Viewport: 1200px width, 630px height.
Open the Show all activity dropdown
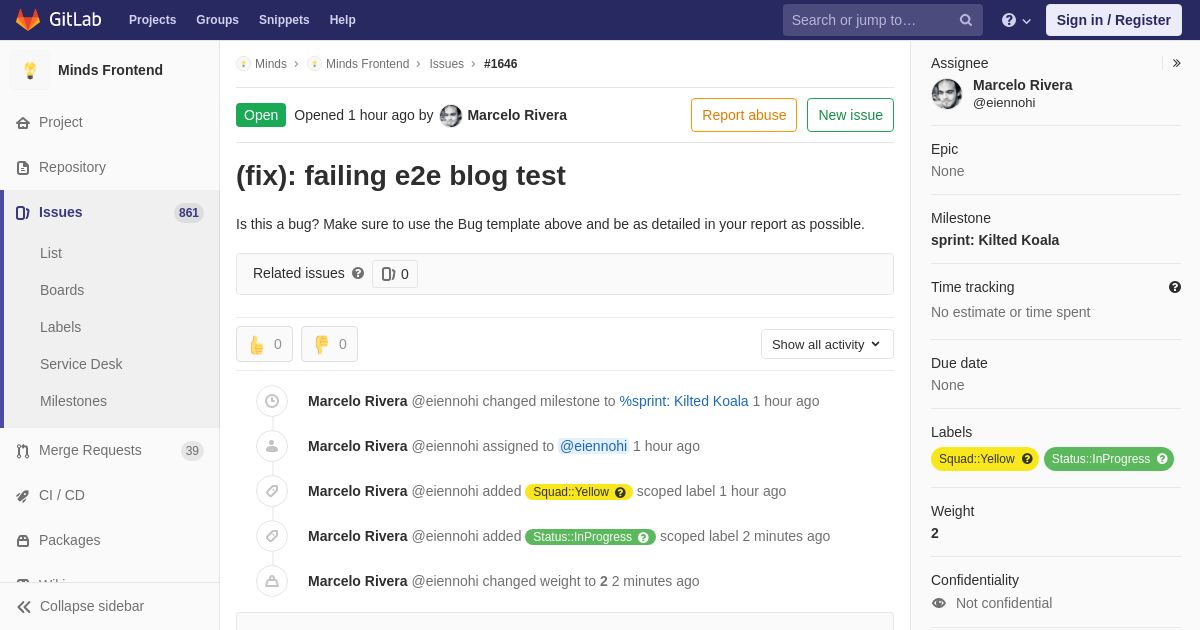click(x=827, y=344)
